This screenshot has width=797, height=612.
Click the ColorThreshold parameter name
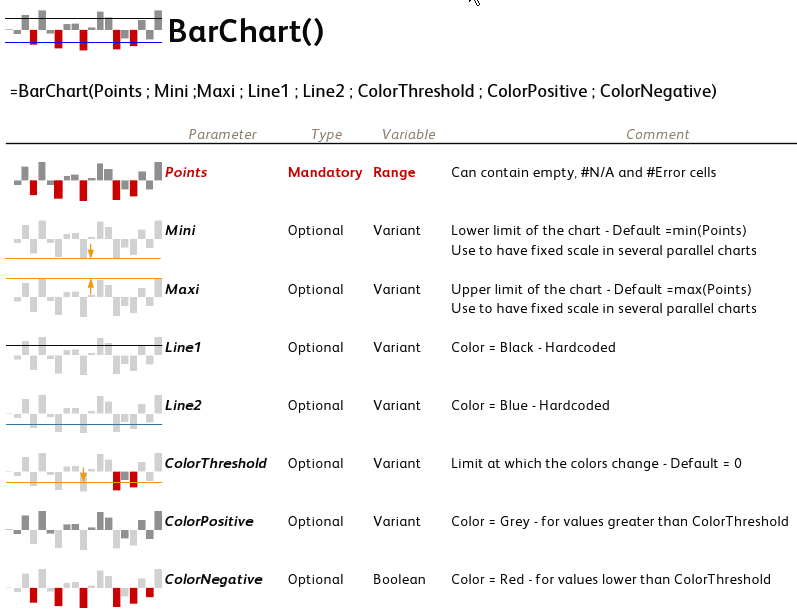[215, 463]
